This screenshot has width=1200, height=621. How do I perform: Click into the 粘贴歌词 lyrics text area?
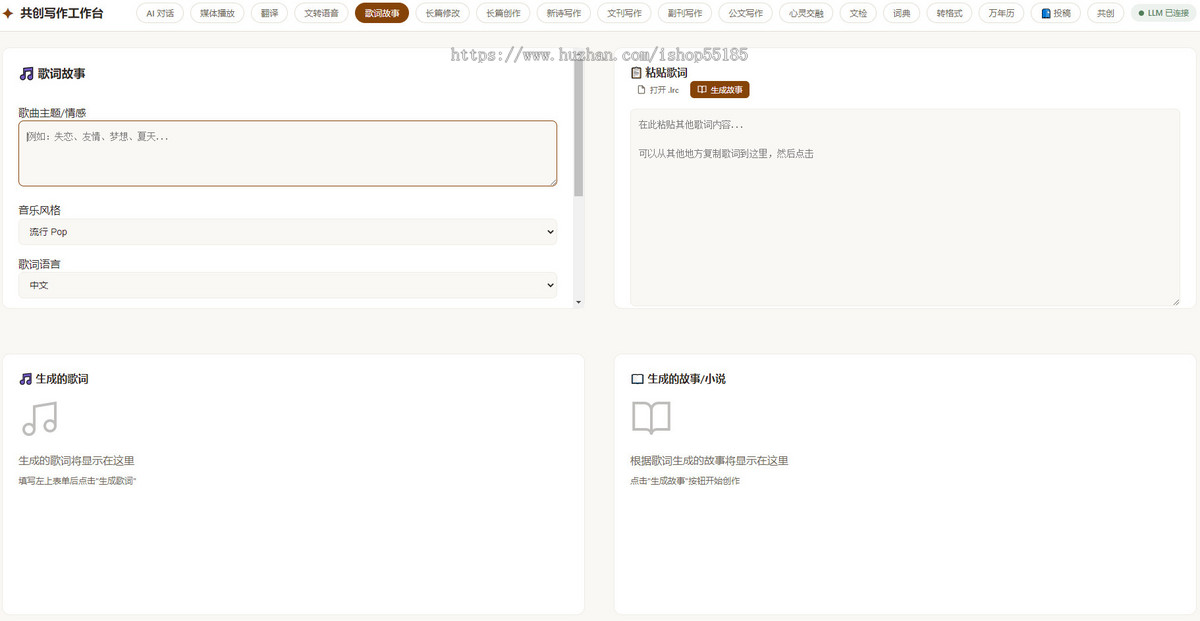coord(905,208)
